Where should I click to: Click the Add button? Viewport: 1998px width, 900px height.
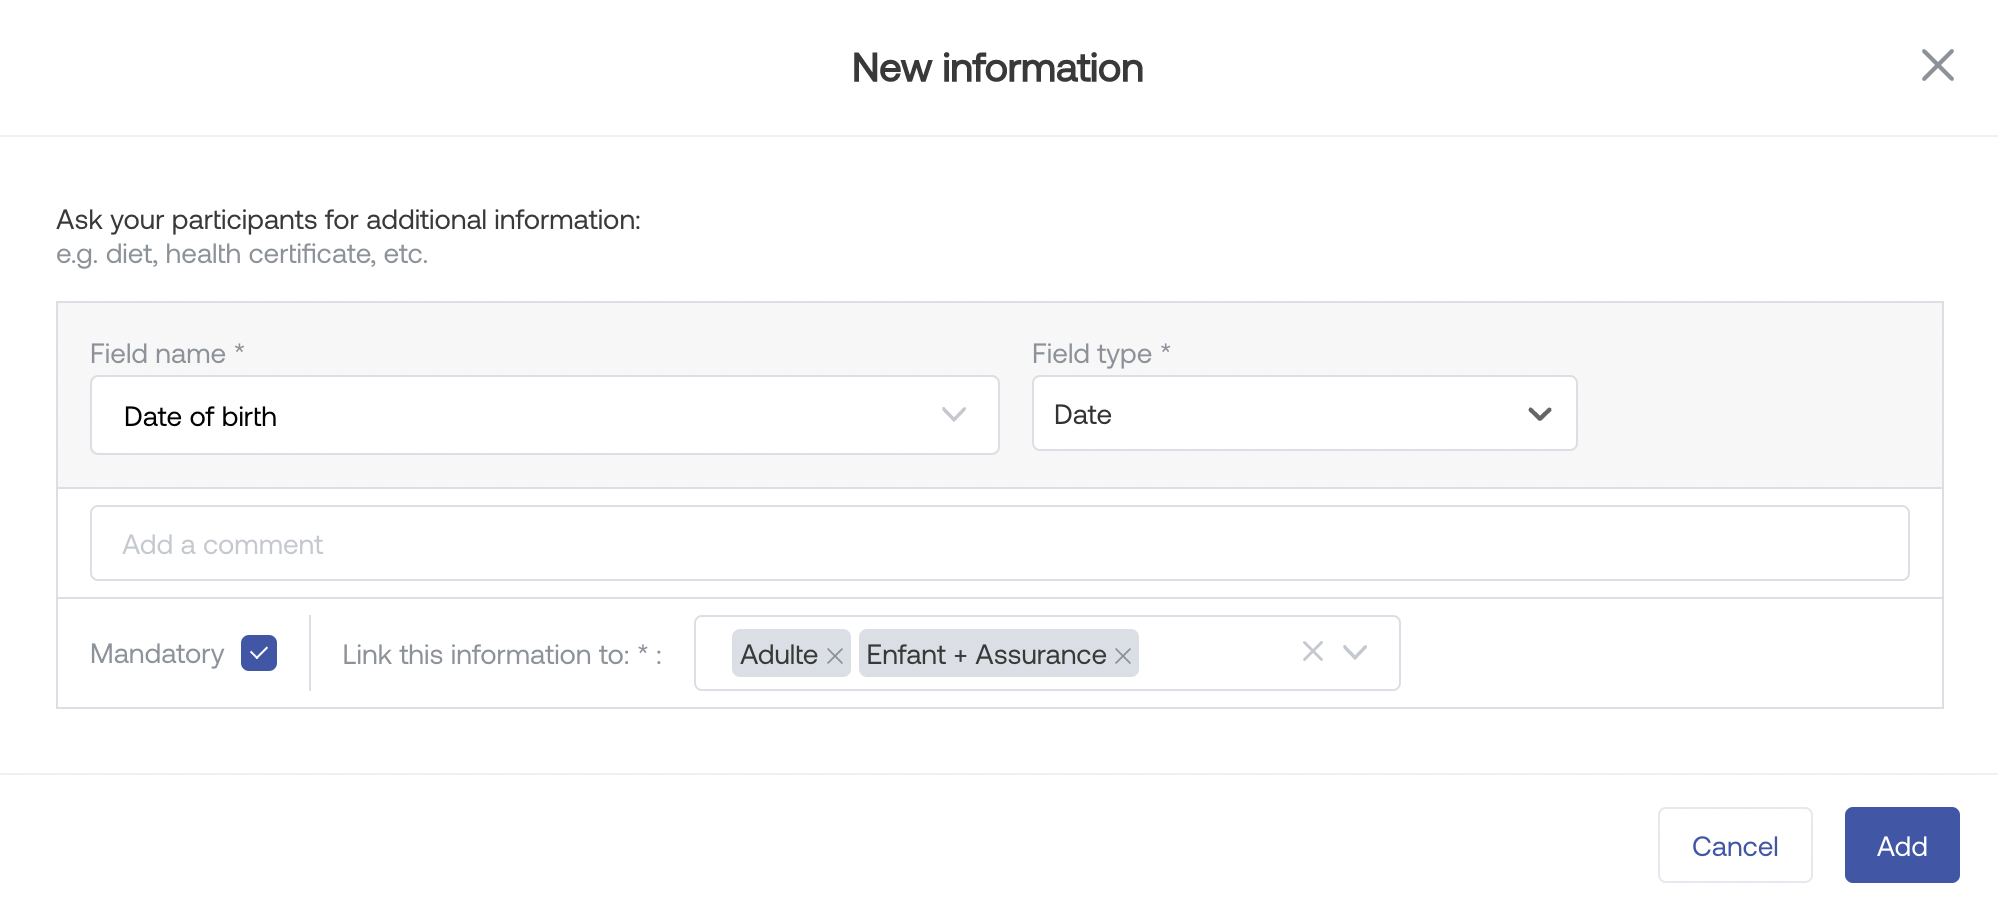point(1901,846)
